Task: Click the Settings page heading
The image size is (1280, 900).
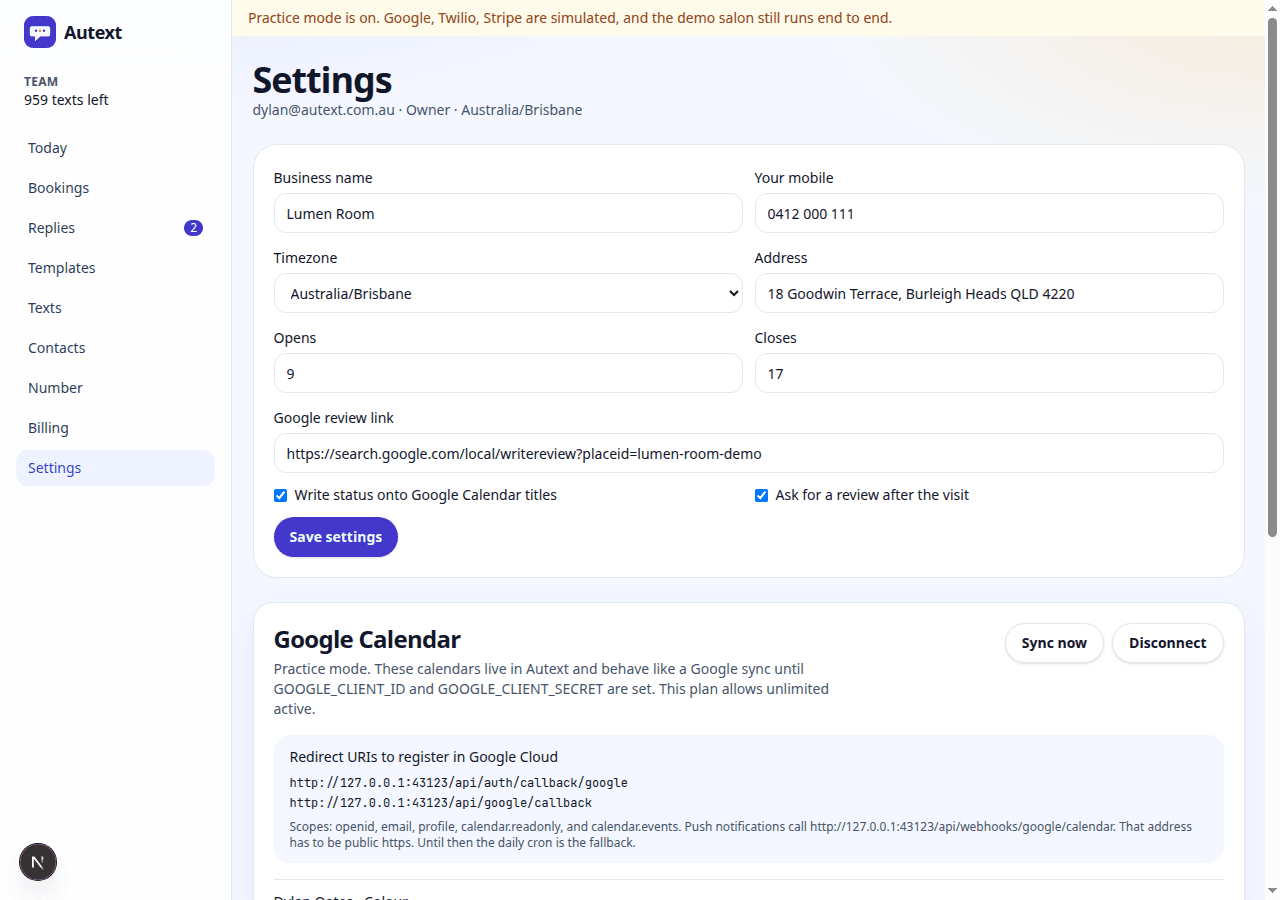Action: click(322, 80)
